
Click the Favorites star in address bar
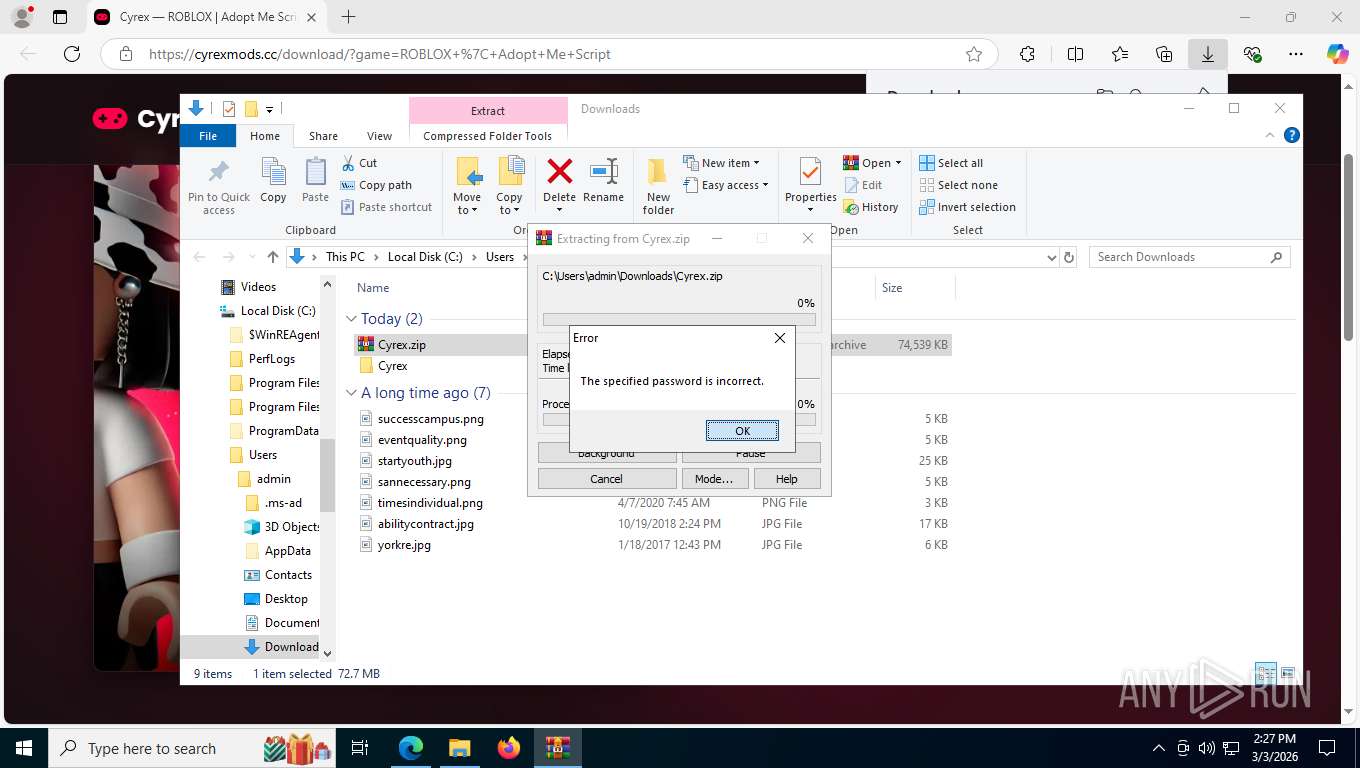pyautogui.click(x=974, y=54)
